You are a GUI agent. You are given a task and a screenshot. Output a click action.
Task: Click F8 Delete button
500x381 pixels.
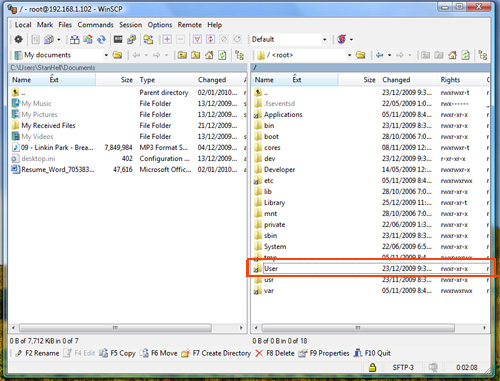click(275, 353)
